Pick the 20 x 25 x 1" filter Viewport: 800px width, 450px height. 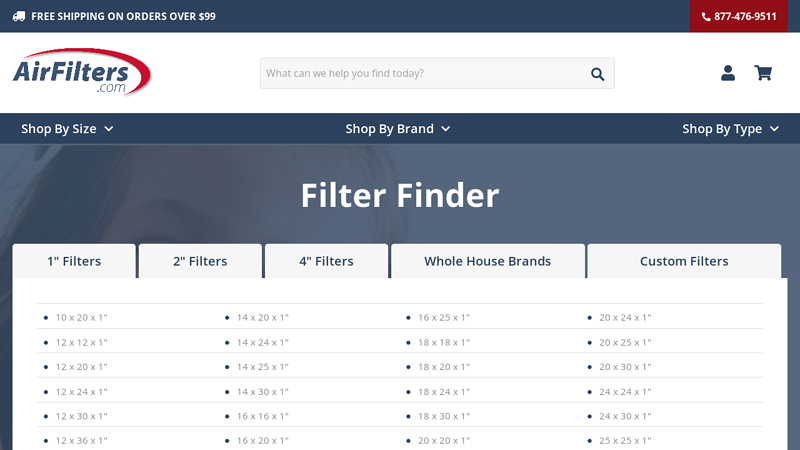click(626, 342)
